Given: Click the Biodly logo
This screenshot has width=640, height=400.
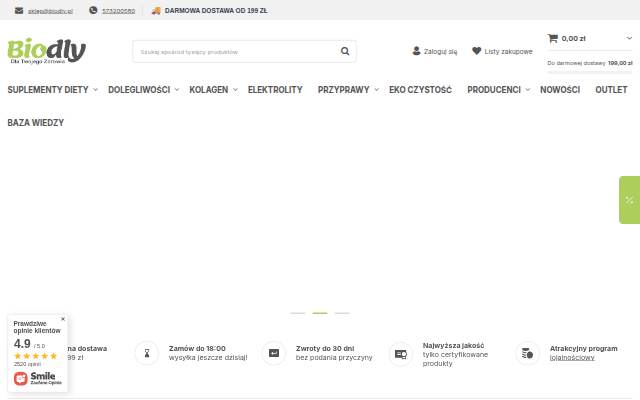Looking at the screenshot, I should [x=47, y=51].
